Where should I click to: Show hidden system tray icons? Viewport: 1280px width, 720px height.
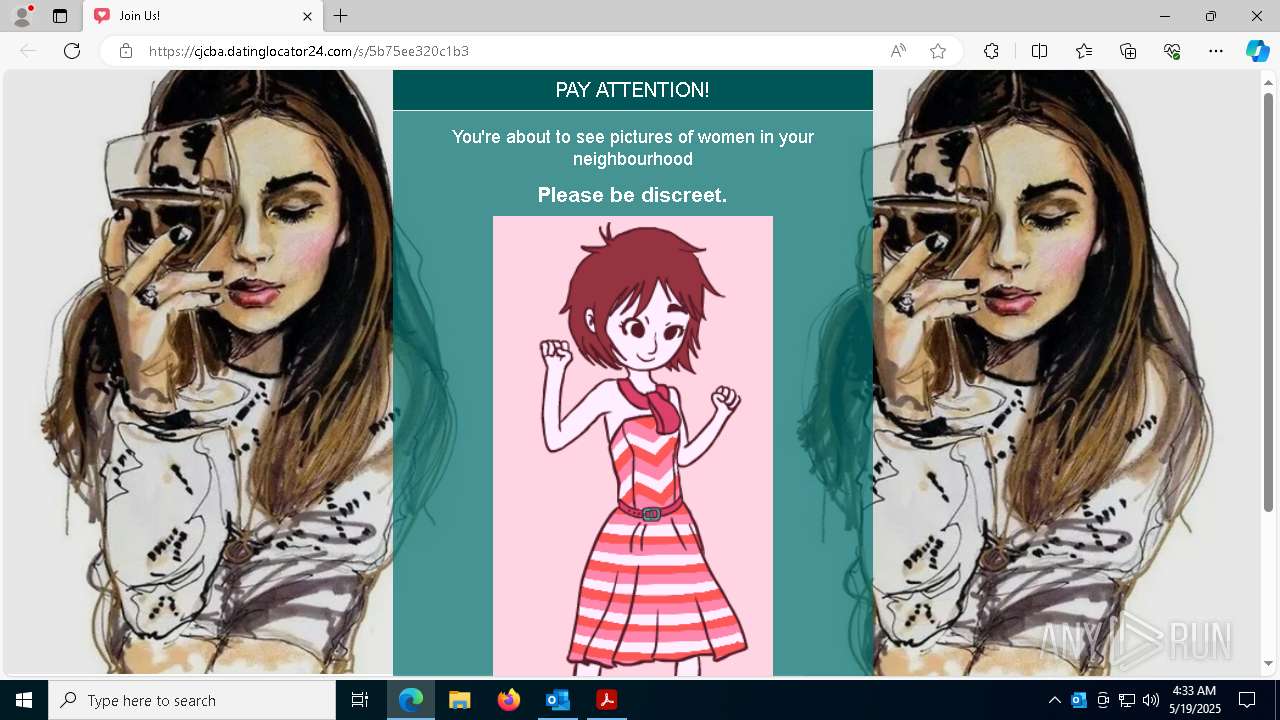pos(1054,700)
